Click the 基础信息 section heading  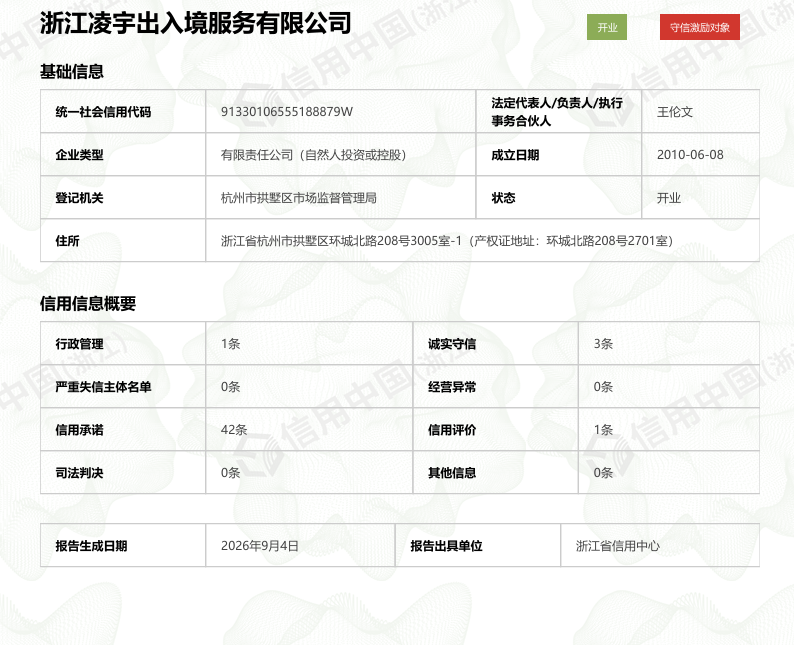tap(72, 72)
